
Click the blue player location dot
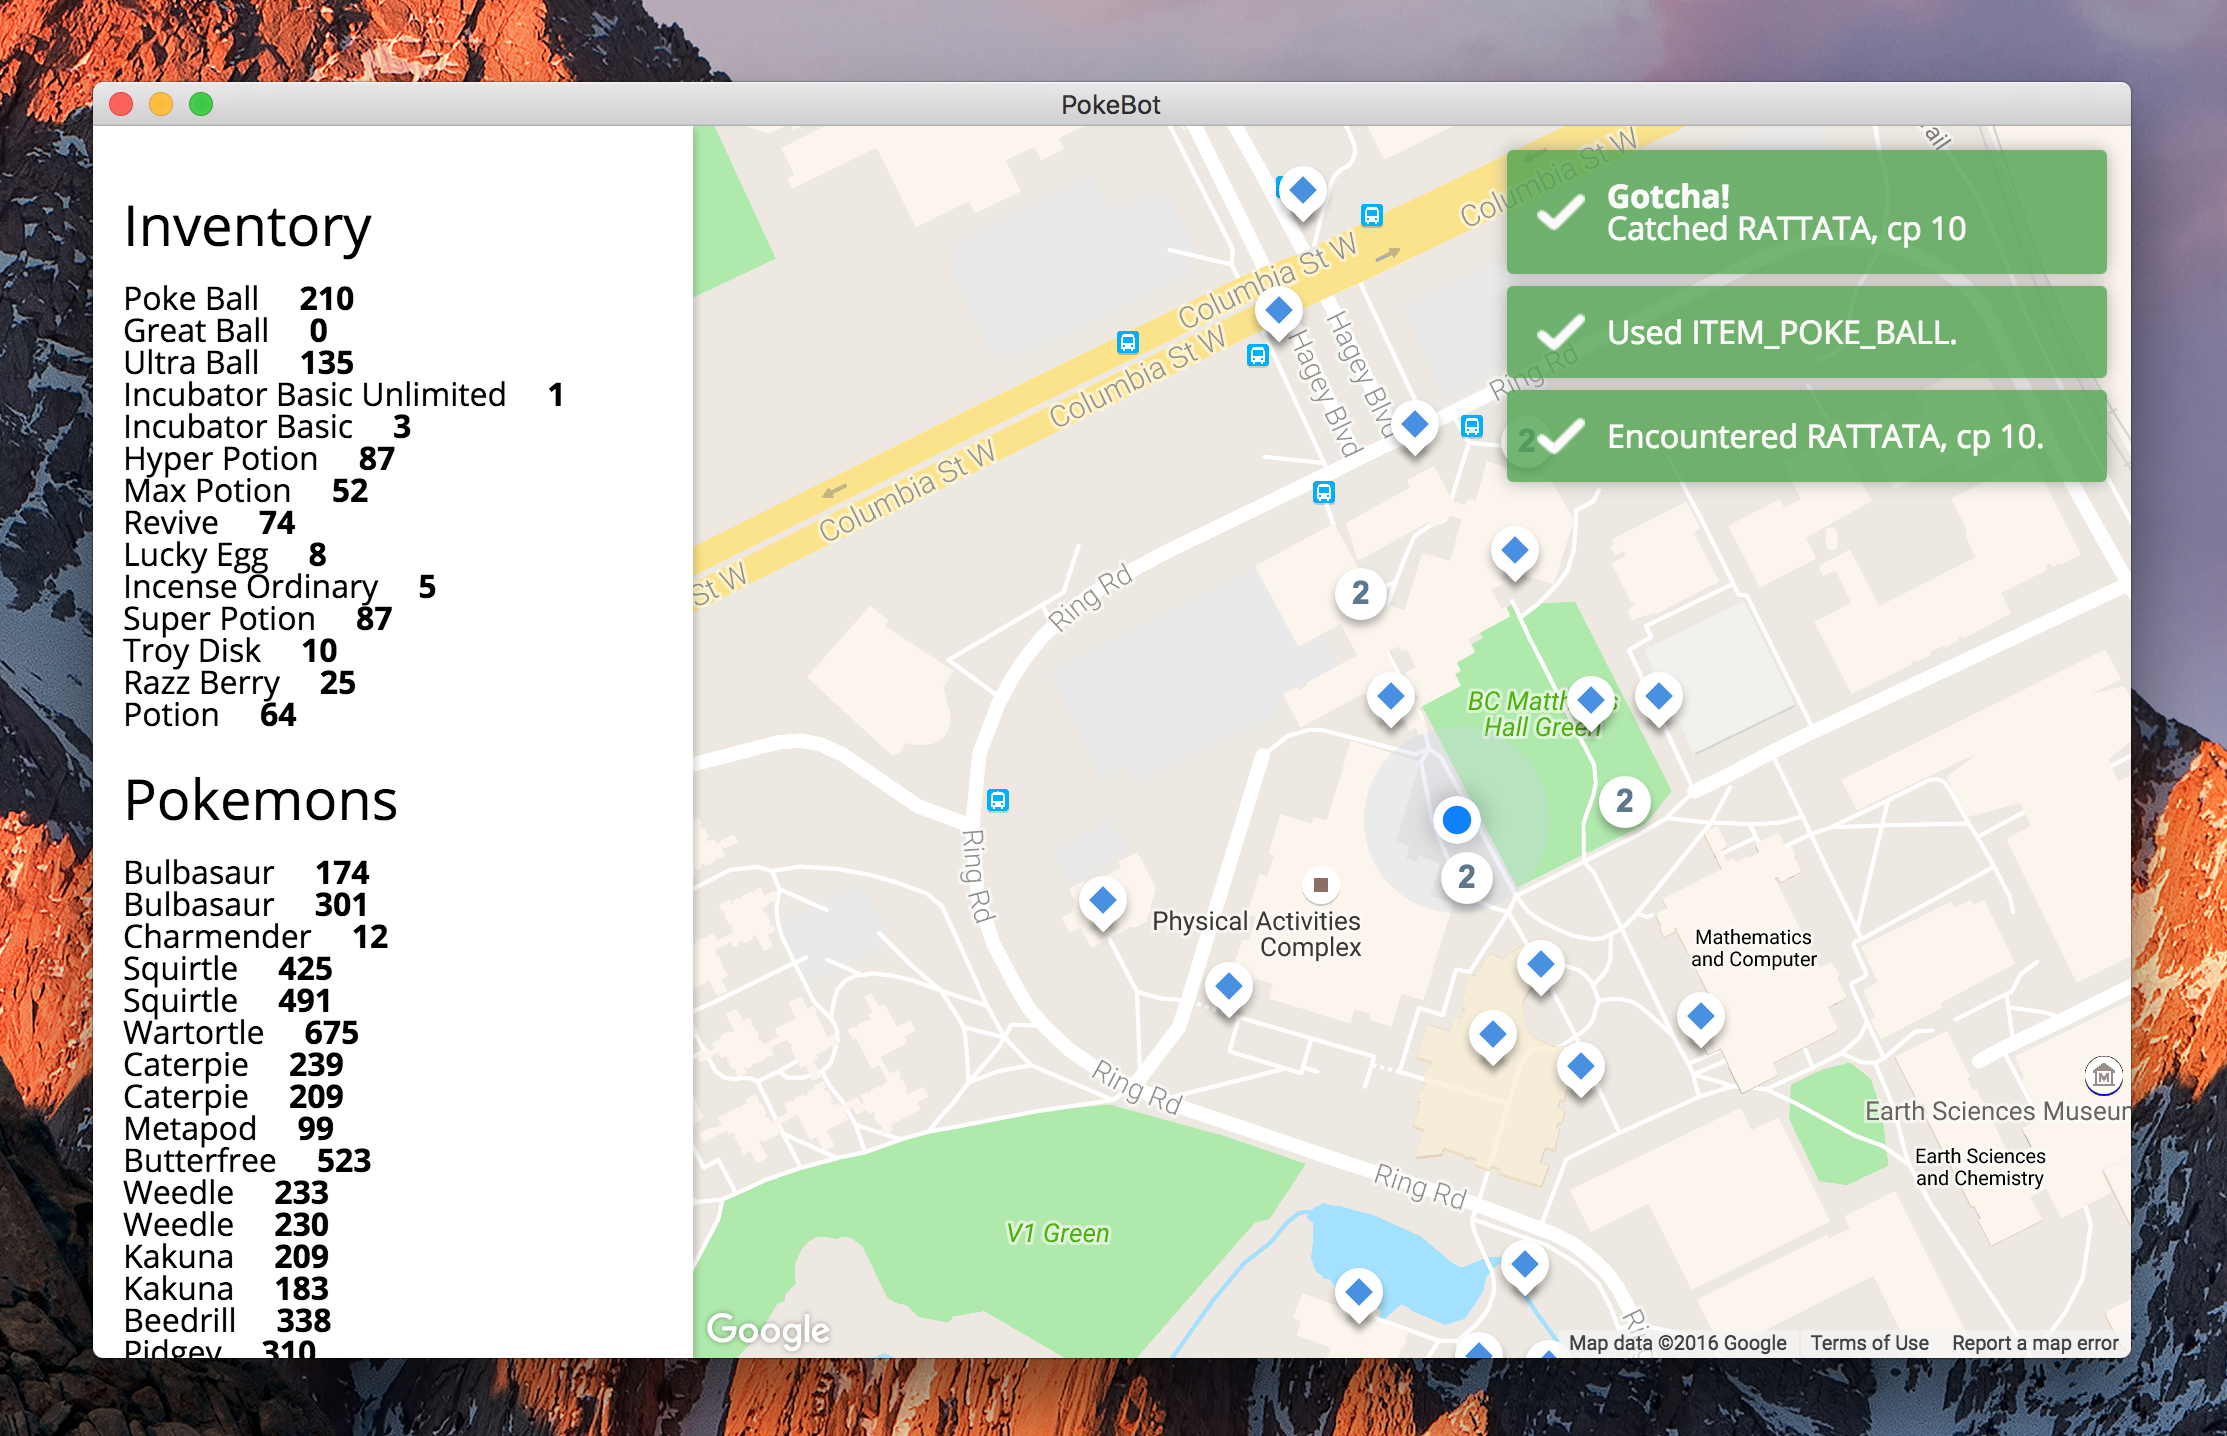(1456, 819)
